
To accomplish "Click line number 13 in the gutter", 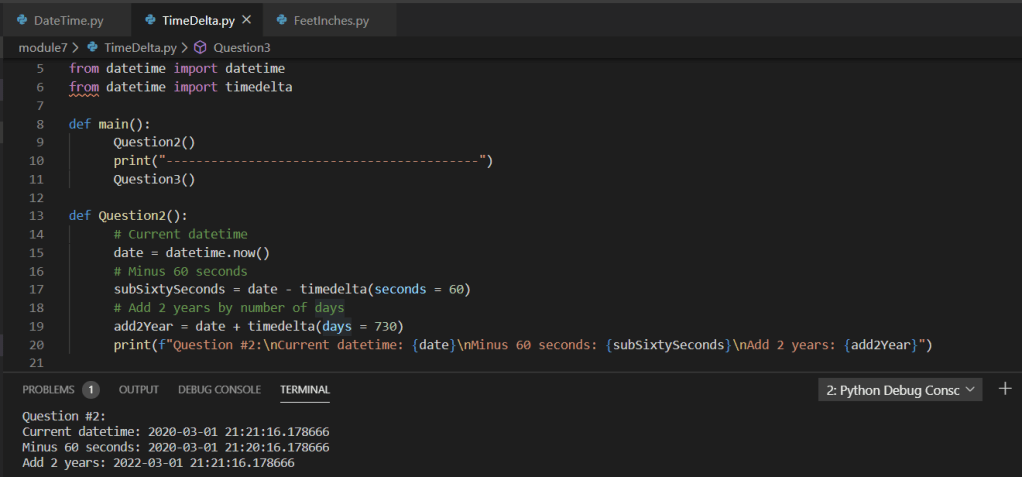I will point(39,216).
